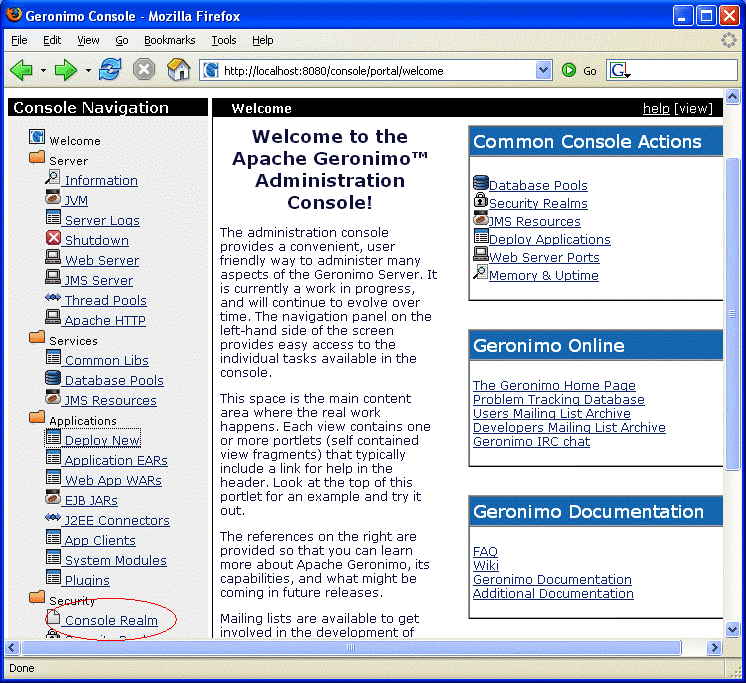The image size is (746, 684).
Task: Open The Geronimo Home Page link
Action: [554, 385]
